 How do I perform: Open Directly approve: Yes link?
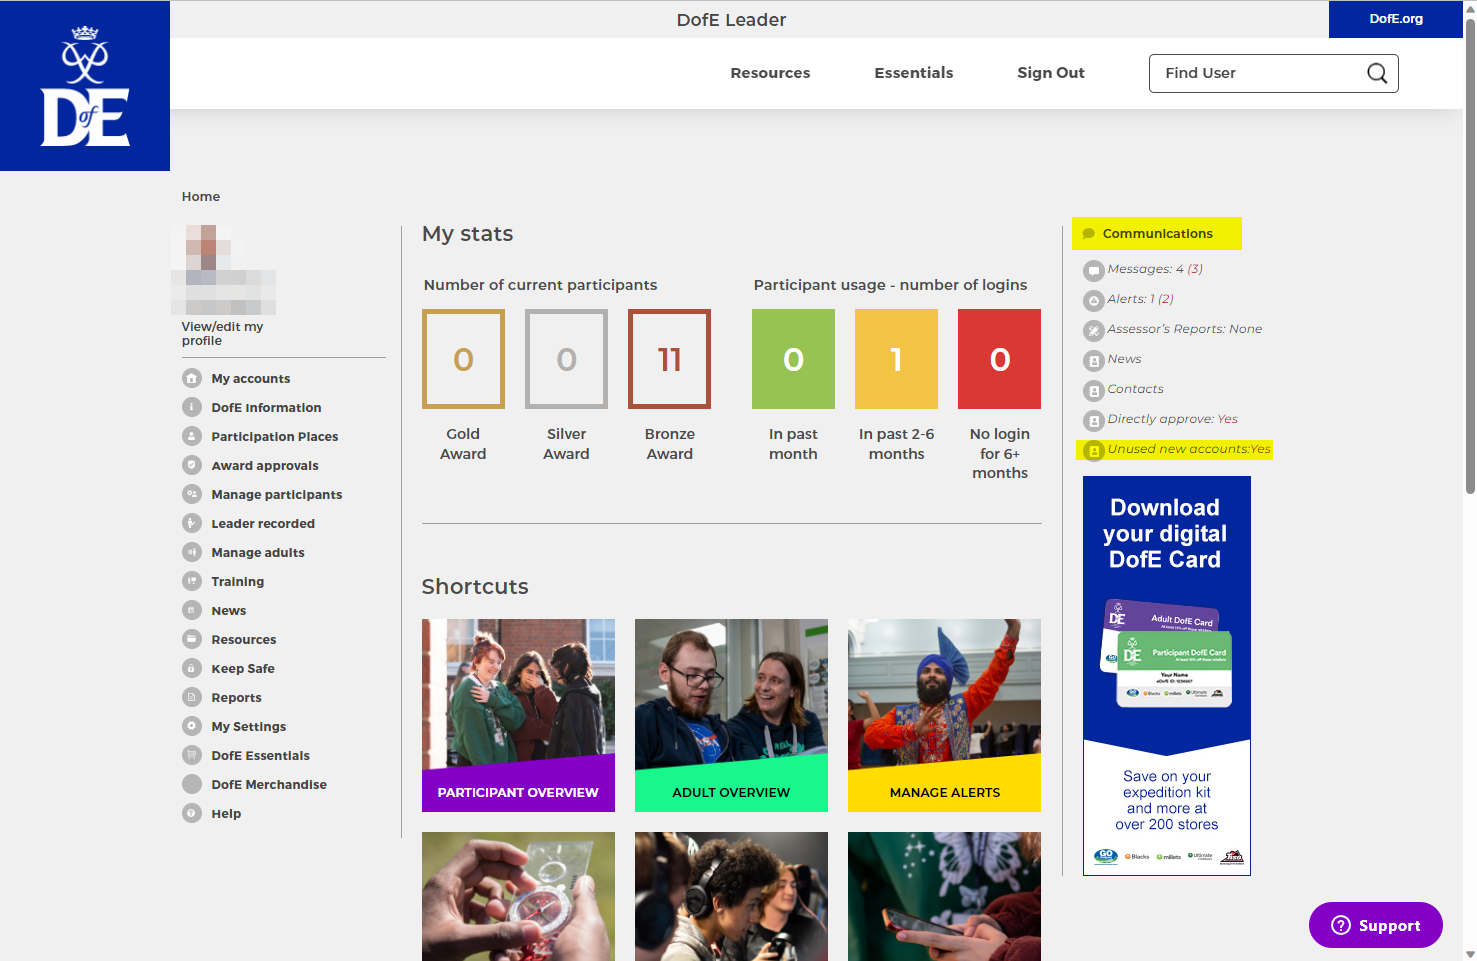click(1172, 419)
